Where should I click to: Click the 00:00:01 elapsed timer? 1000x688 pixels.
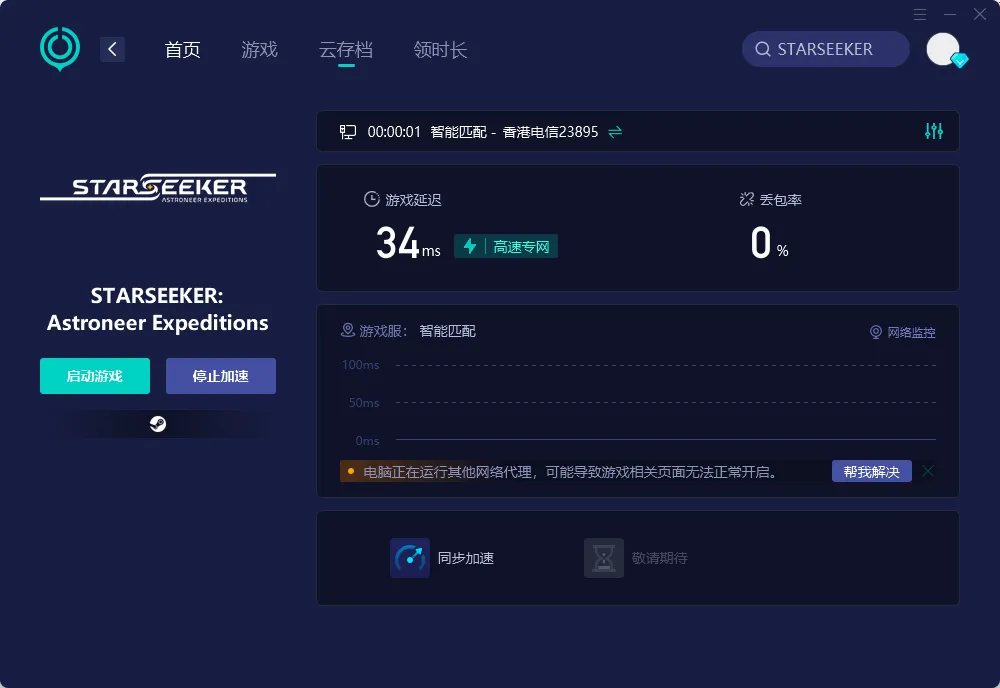(394, 132)
